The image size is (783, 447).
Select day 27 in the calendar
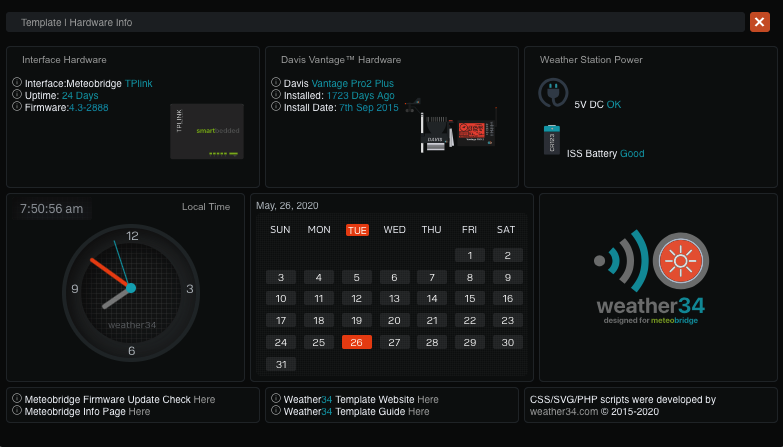click(x=394, y=342)
